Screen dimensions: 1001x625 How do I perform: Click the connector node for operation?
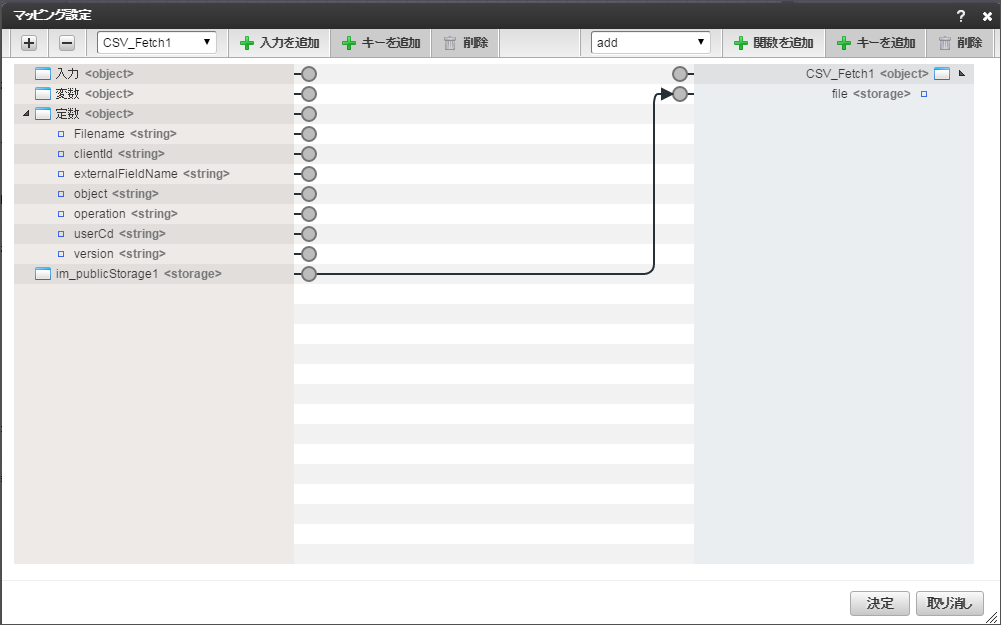point(309,214)
